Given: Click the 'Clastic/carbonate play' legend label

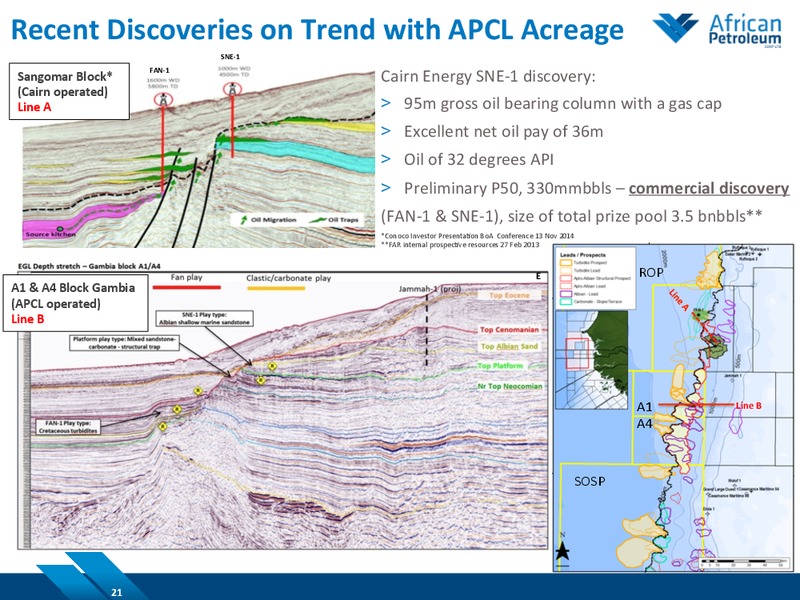Looking at the screenshot, I should point(288,278).
